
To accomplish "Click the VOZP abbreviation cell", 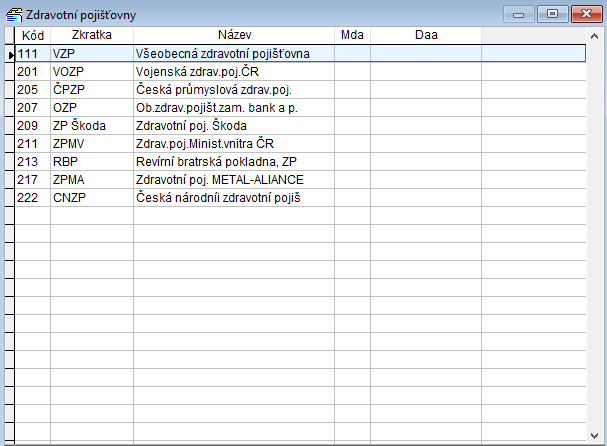I will pyautogui.click(x=92, y=72).
